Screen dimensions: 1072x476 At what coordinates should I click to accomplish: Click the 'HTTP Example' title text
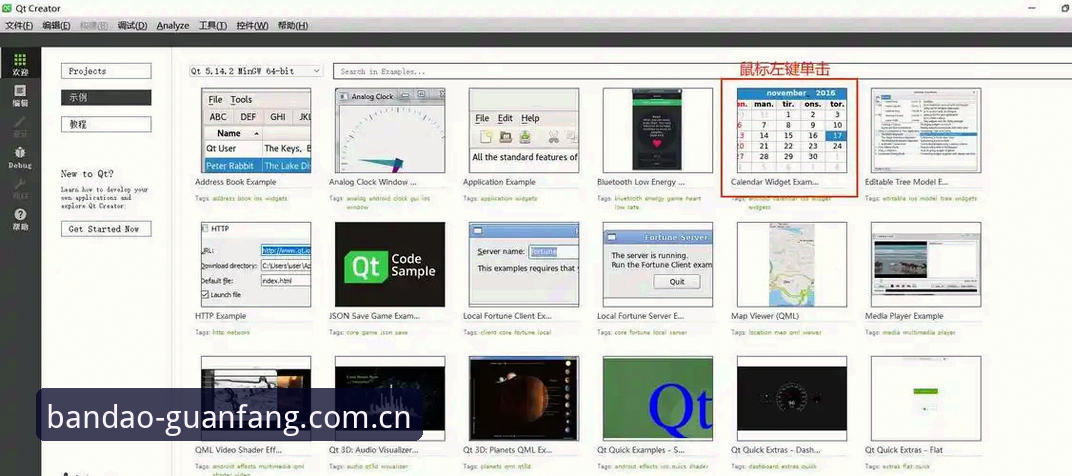tap(220, 316)
